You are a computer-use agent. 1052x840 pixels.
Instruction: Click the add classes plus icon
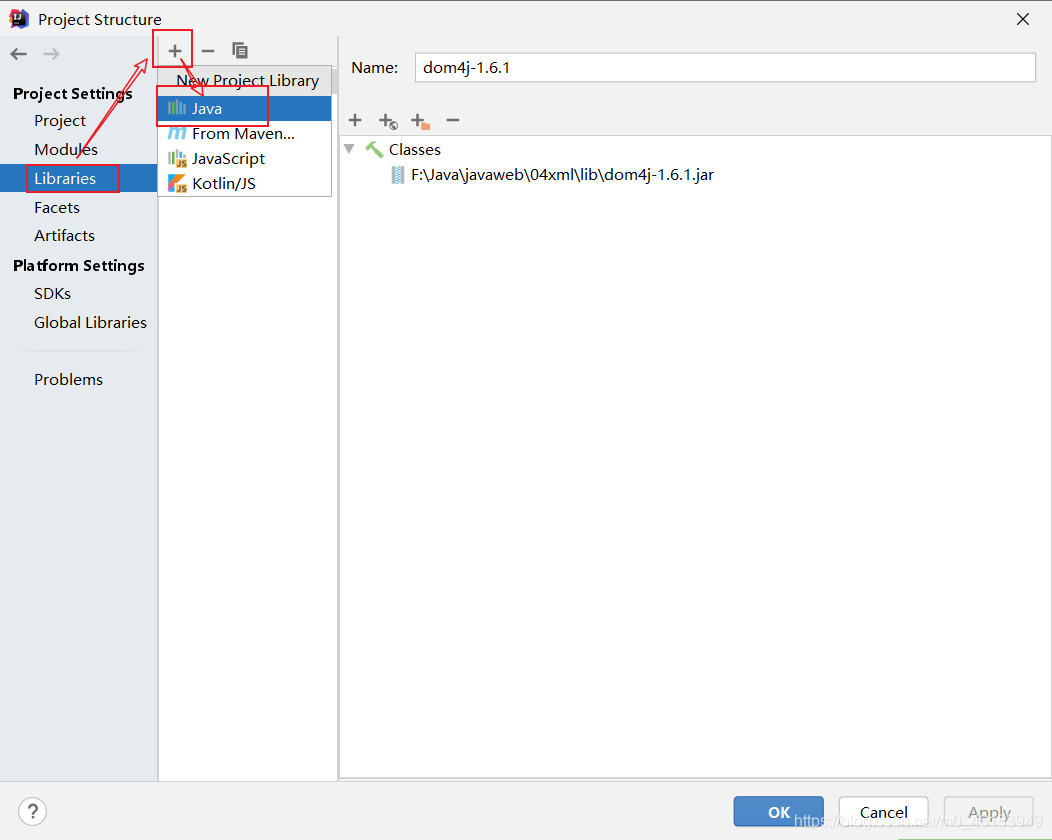pos(355,120)
